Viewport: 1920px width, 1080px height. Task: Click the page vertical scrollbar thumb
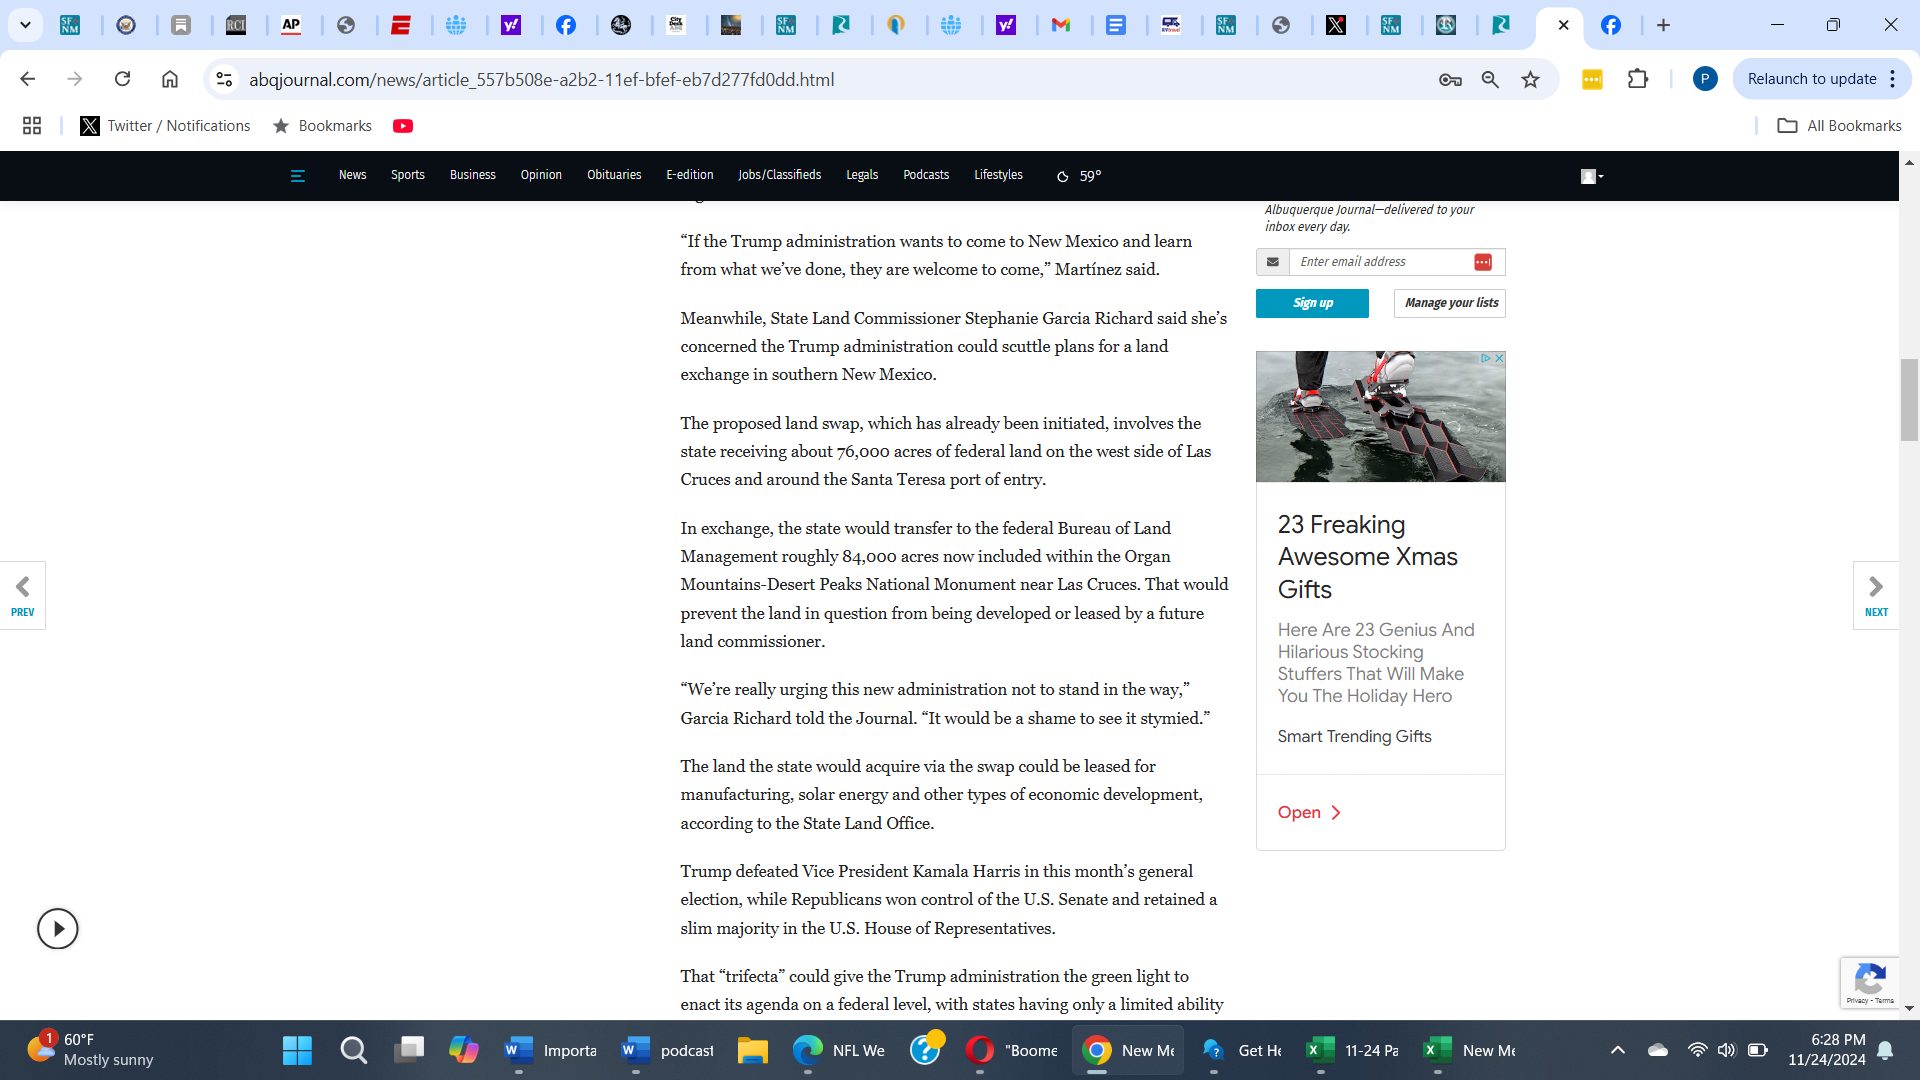(1909, 400)
